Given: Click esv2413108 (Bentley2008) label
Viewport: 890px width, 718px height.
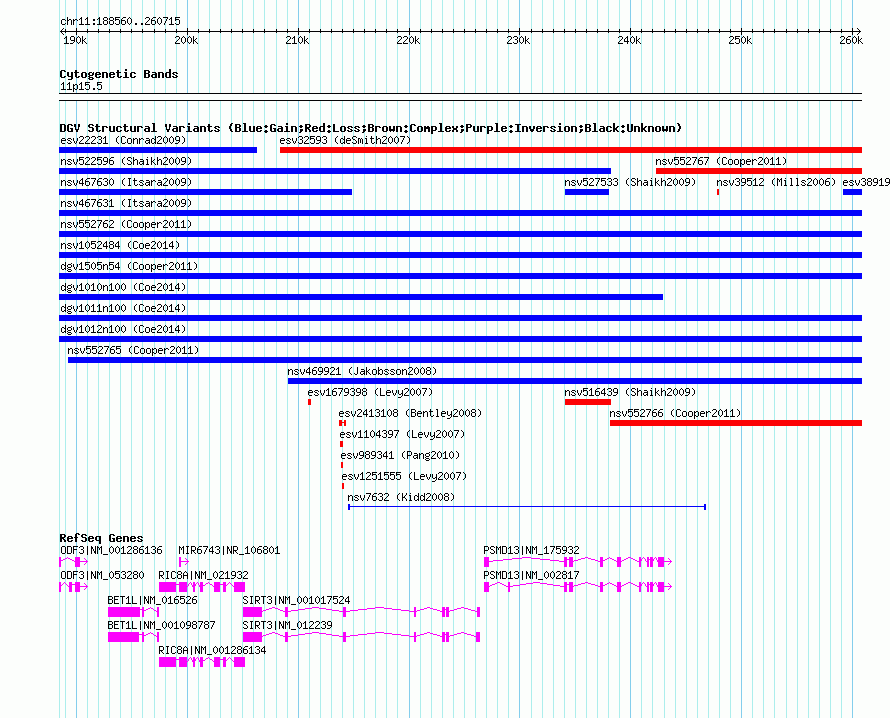Looking at the screenshot, I should [x=410, y=413].
